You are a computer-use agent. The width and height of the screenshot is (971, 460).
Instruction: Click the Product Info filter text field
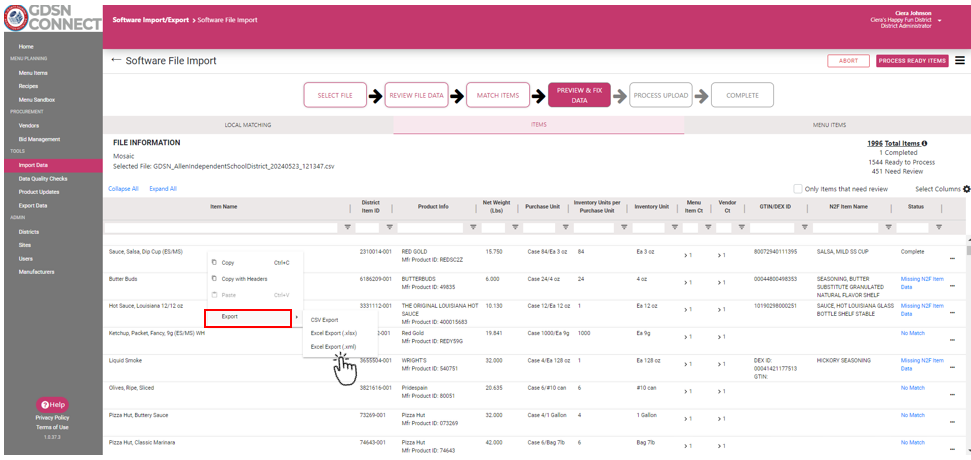[x=430, y=228]
